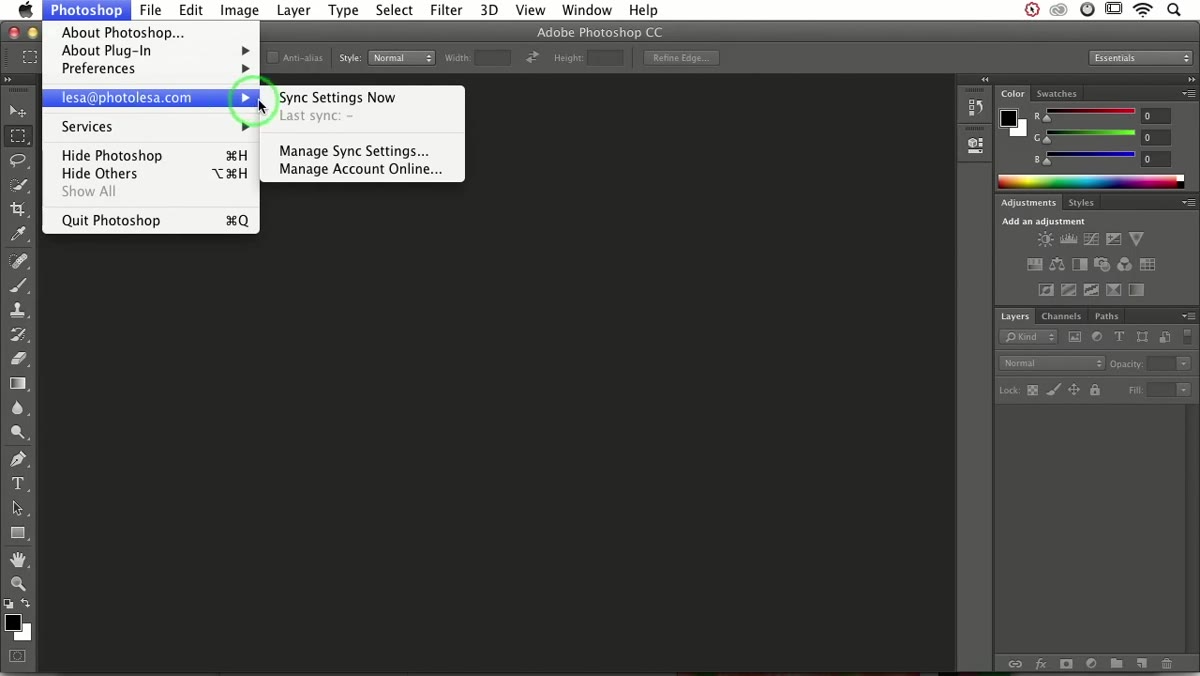
Task: Select the Crop tool
Action: pyautogui.click(x=18, y=209)
